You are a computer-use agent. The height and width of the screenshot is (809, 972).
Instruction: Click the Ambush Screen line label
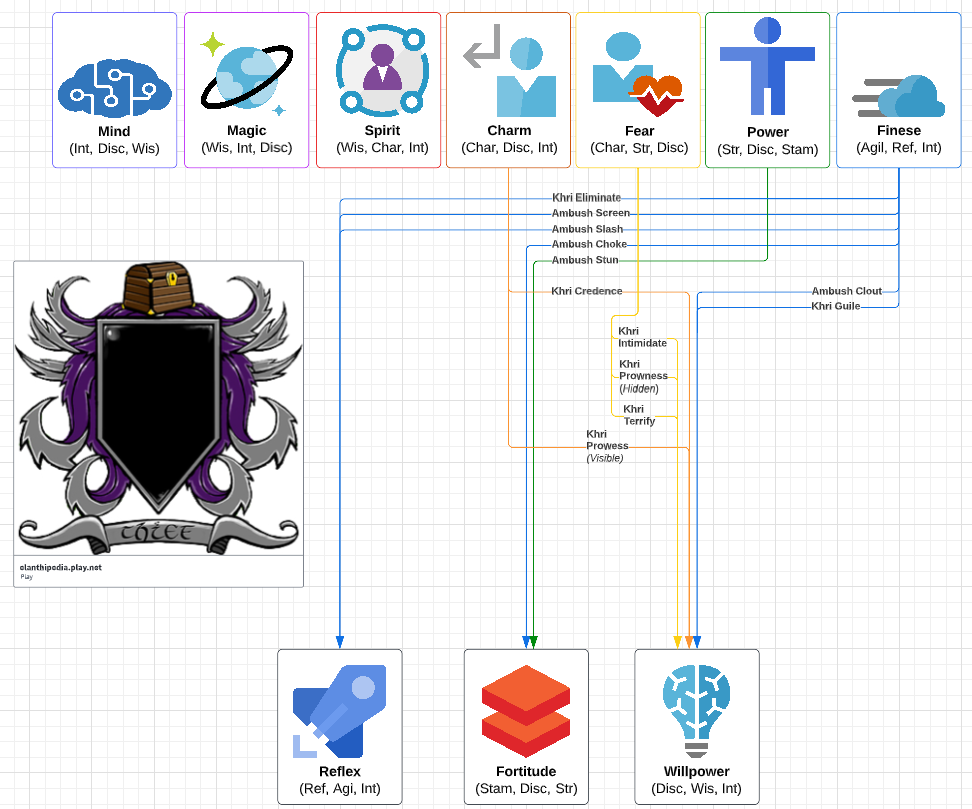coord(590,213)
